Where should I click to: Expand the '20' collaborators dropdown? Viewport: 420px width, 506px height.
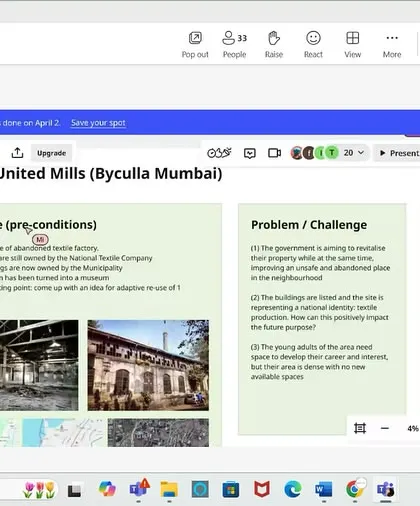[354, 153]
